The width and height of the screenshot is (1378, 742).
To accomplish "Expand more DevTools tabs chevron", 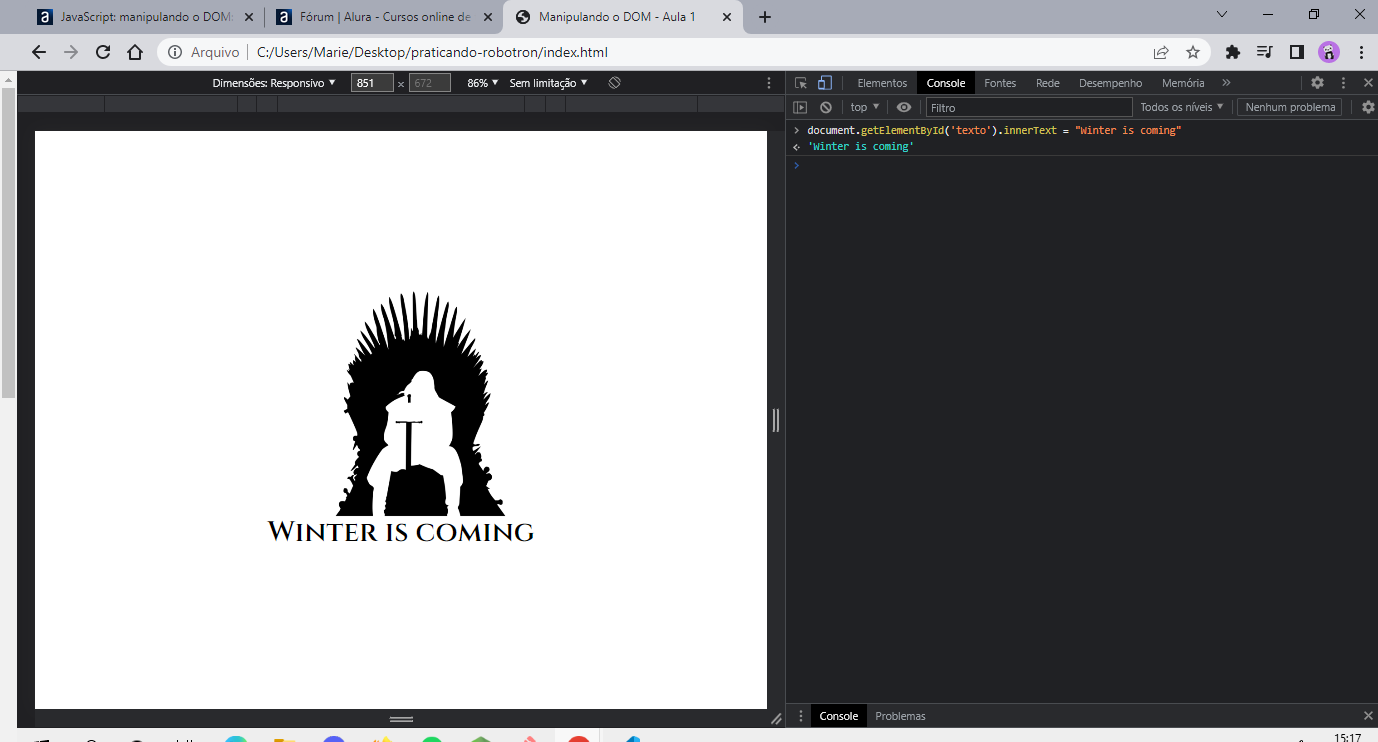I will click(1226, 83).
